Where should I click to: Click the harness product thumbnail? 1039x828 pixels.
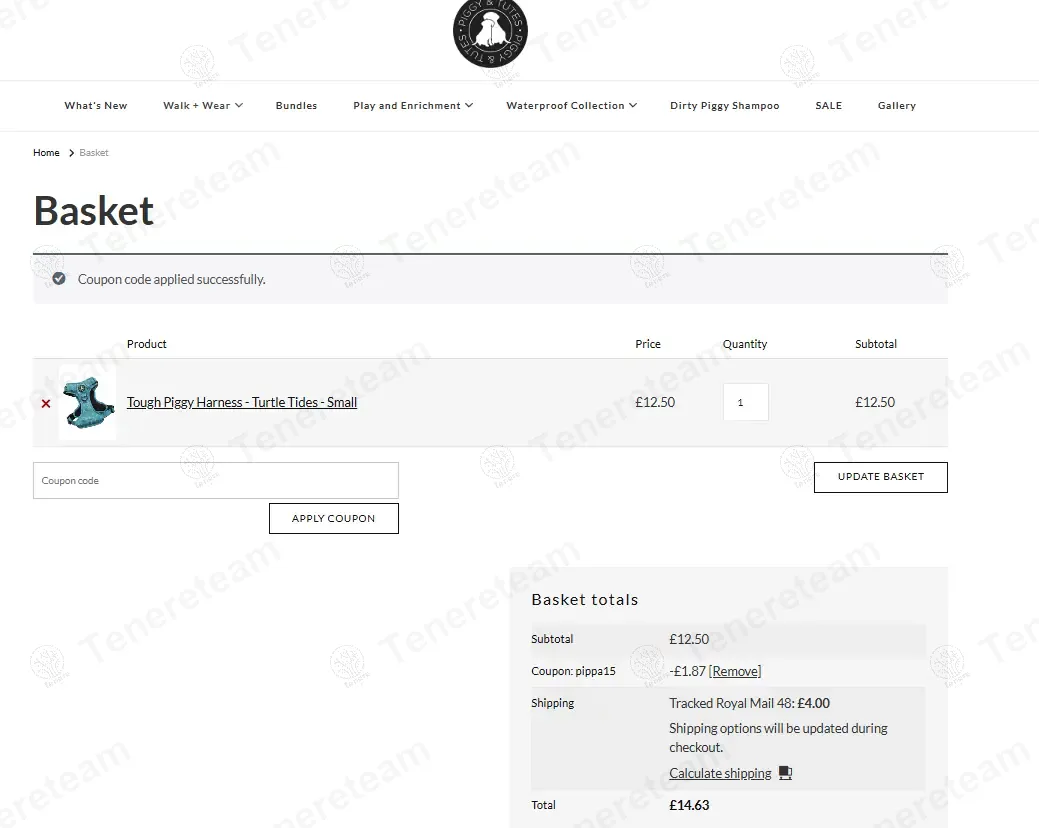click(87, 402)
